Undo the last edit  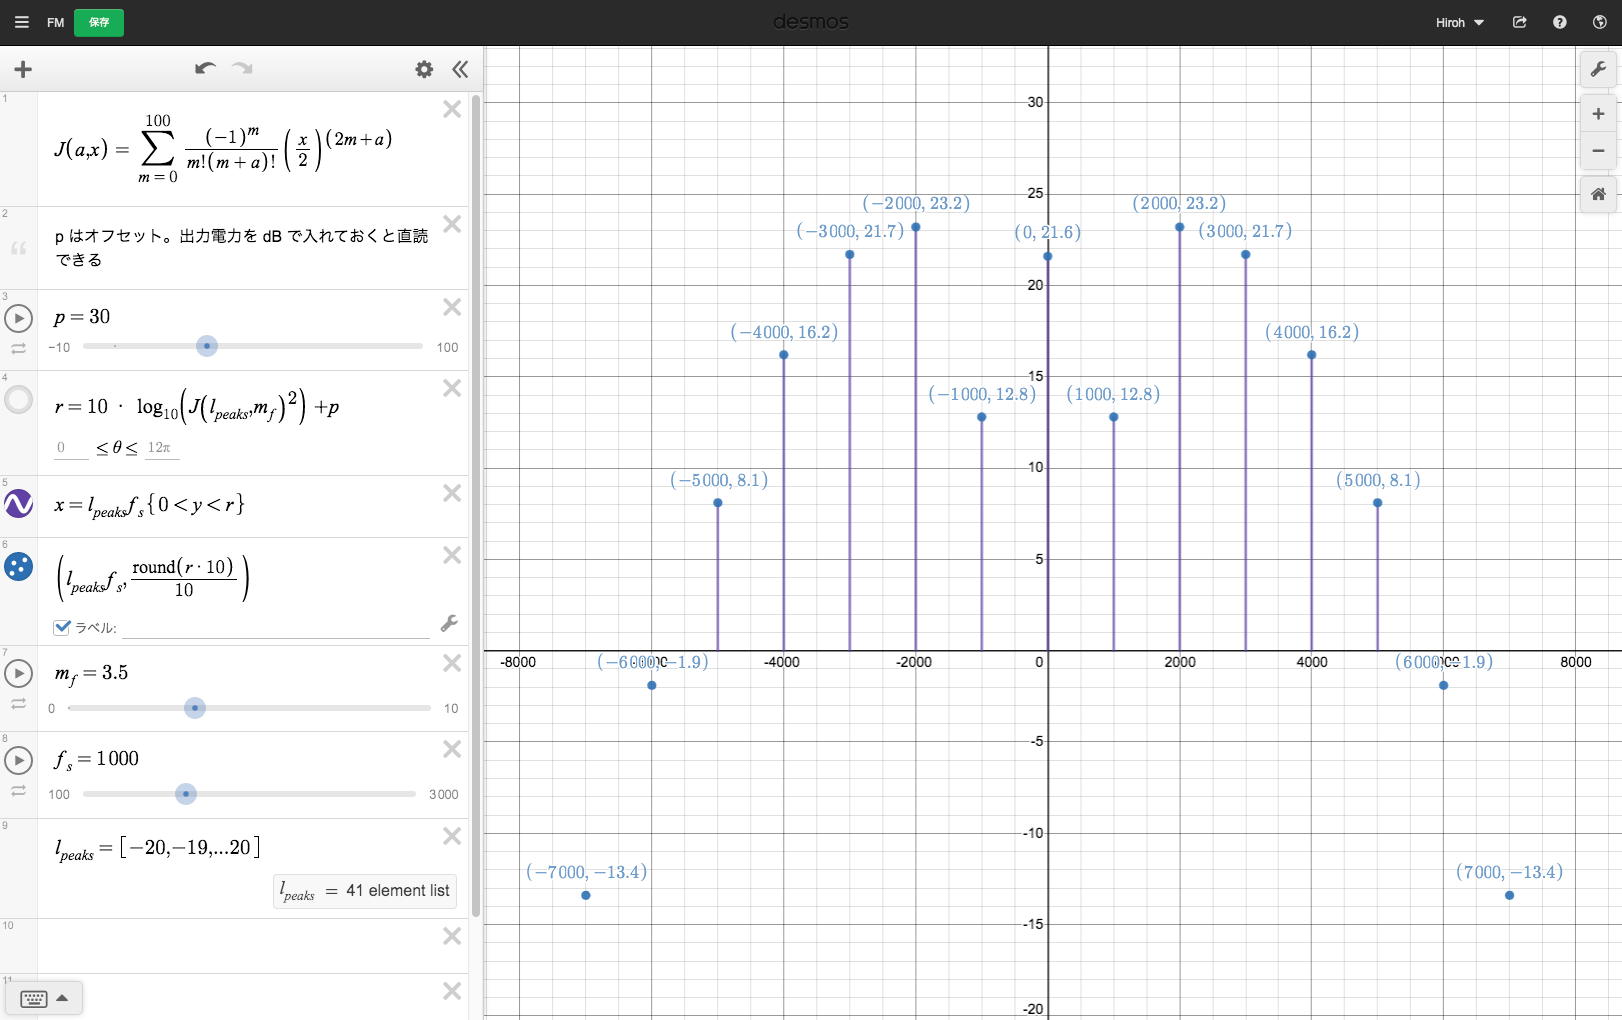coord(205,69)
